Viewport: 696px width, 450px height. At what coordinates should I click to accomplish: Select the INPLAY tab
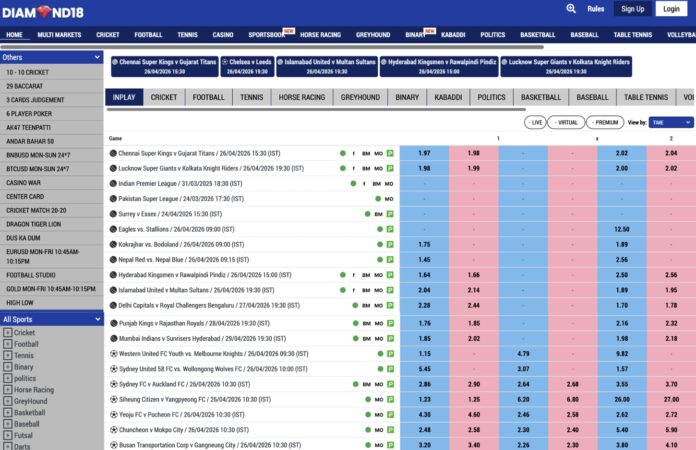124,97
